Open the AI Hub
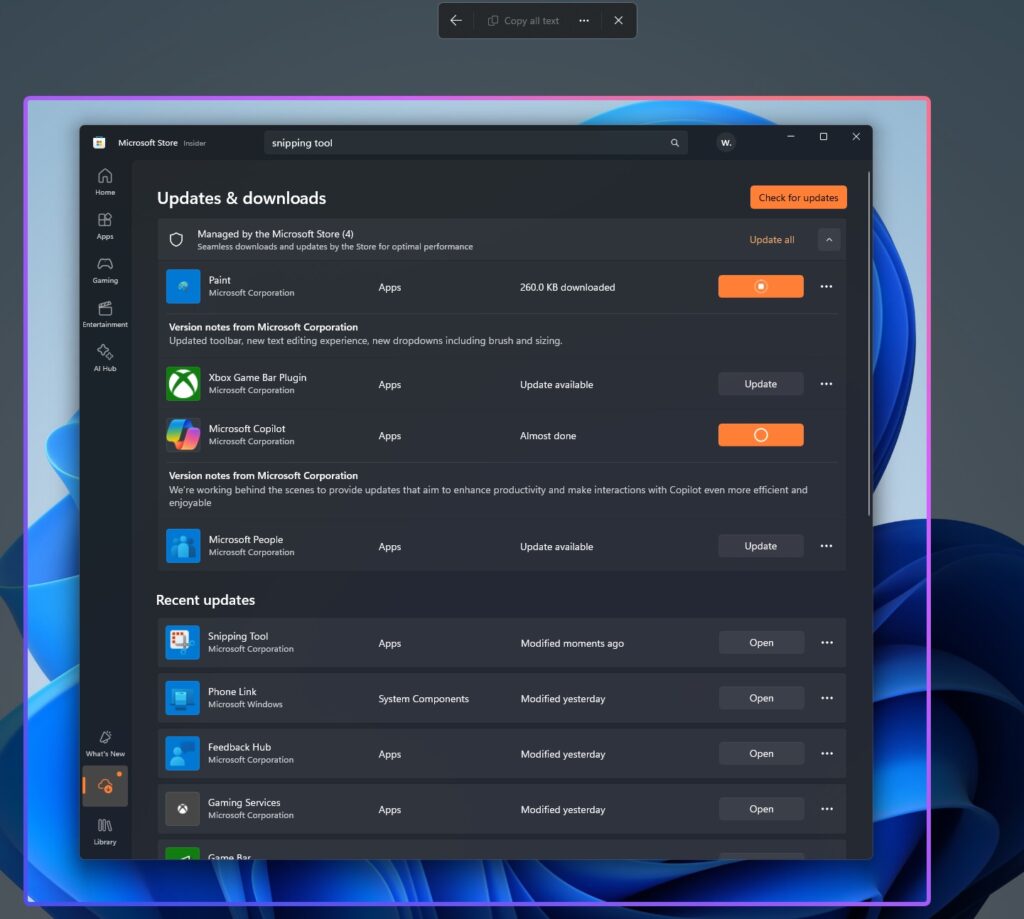The width and height of the screenshot is (1024, 919). point(105,358)
